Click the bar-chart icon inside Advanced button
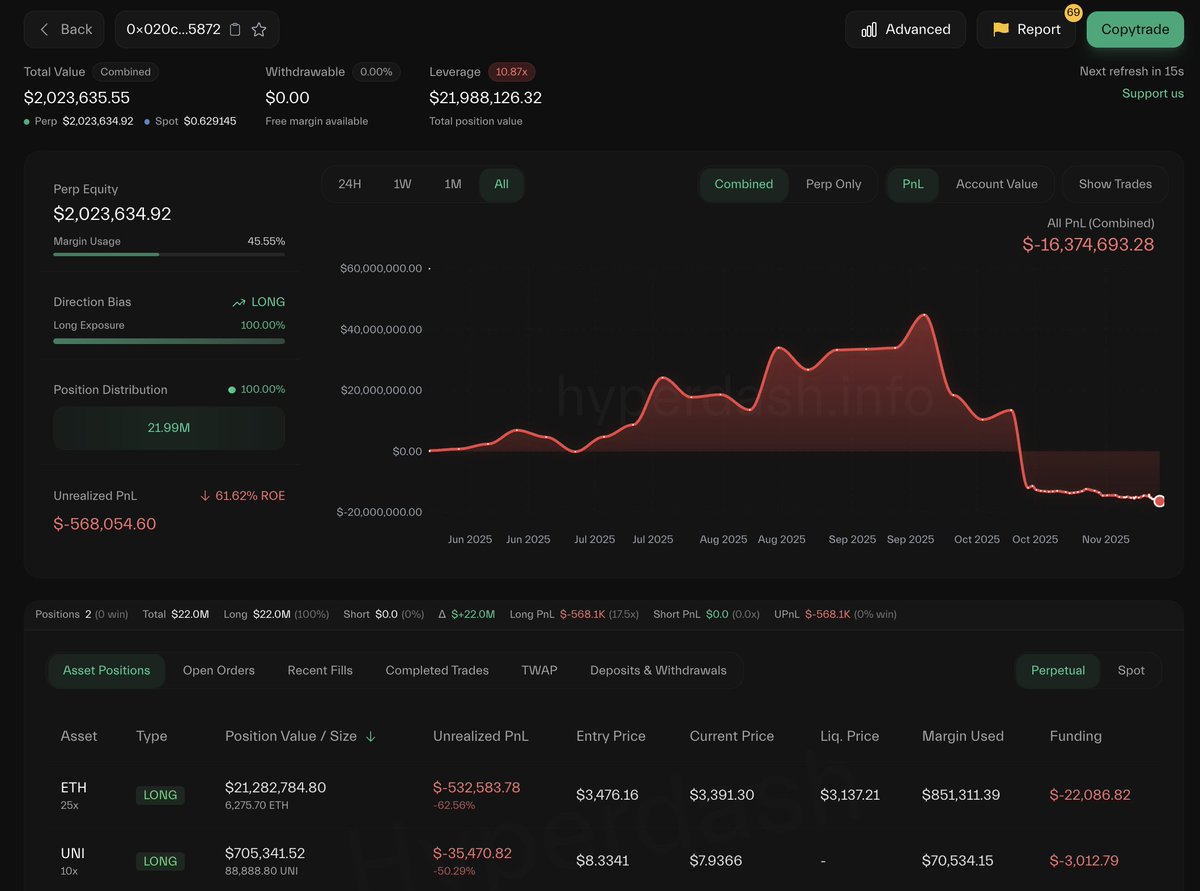1200x891 pixels. pyautogui.click(x=870, y=29)
